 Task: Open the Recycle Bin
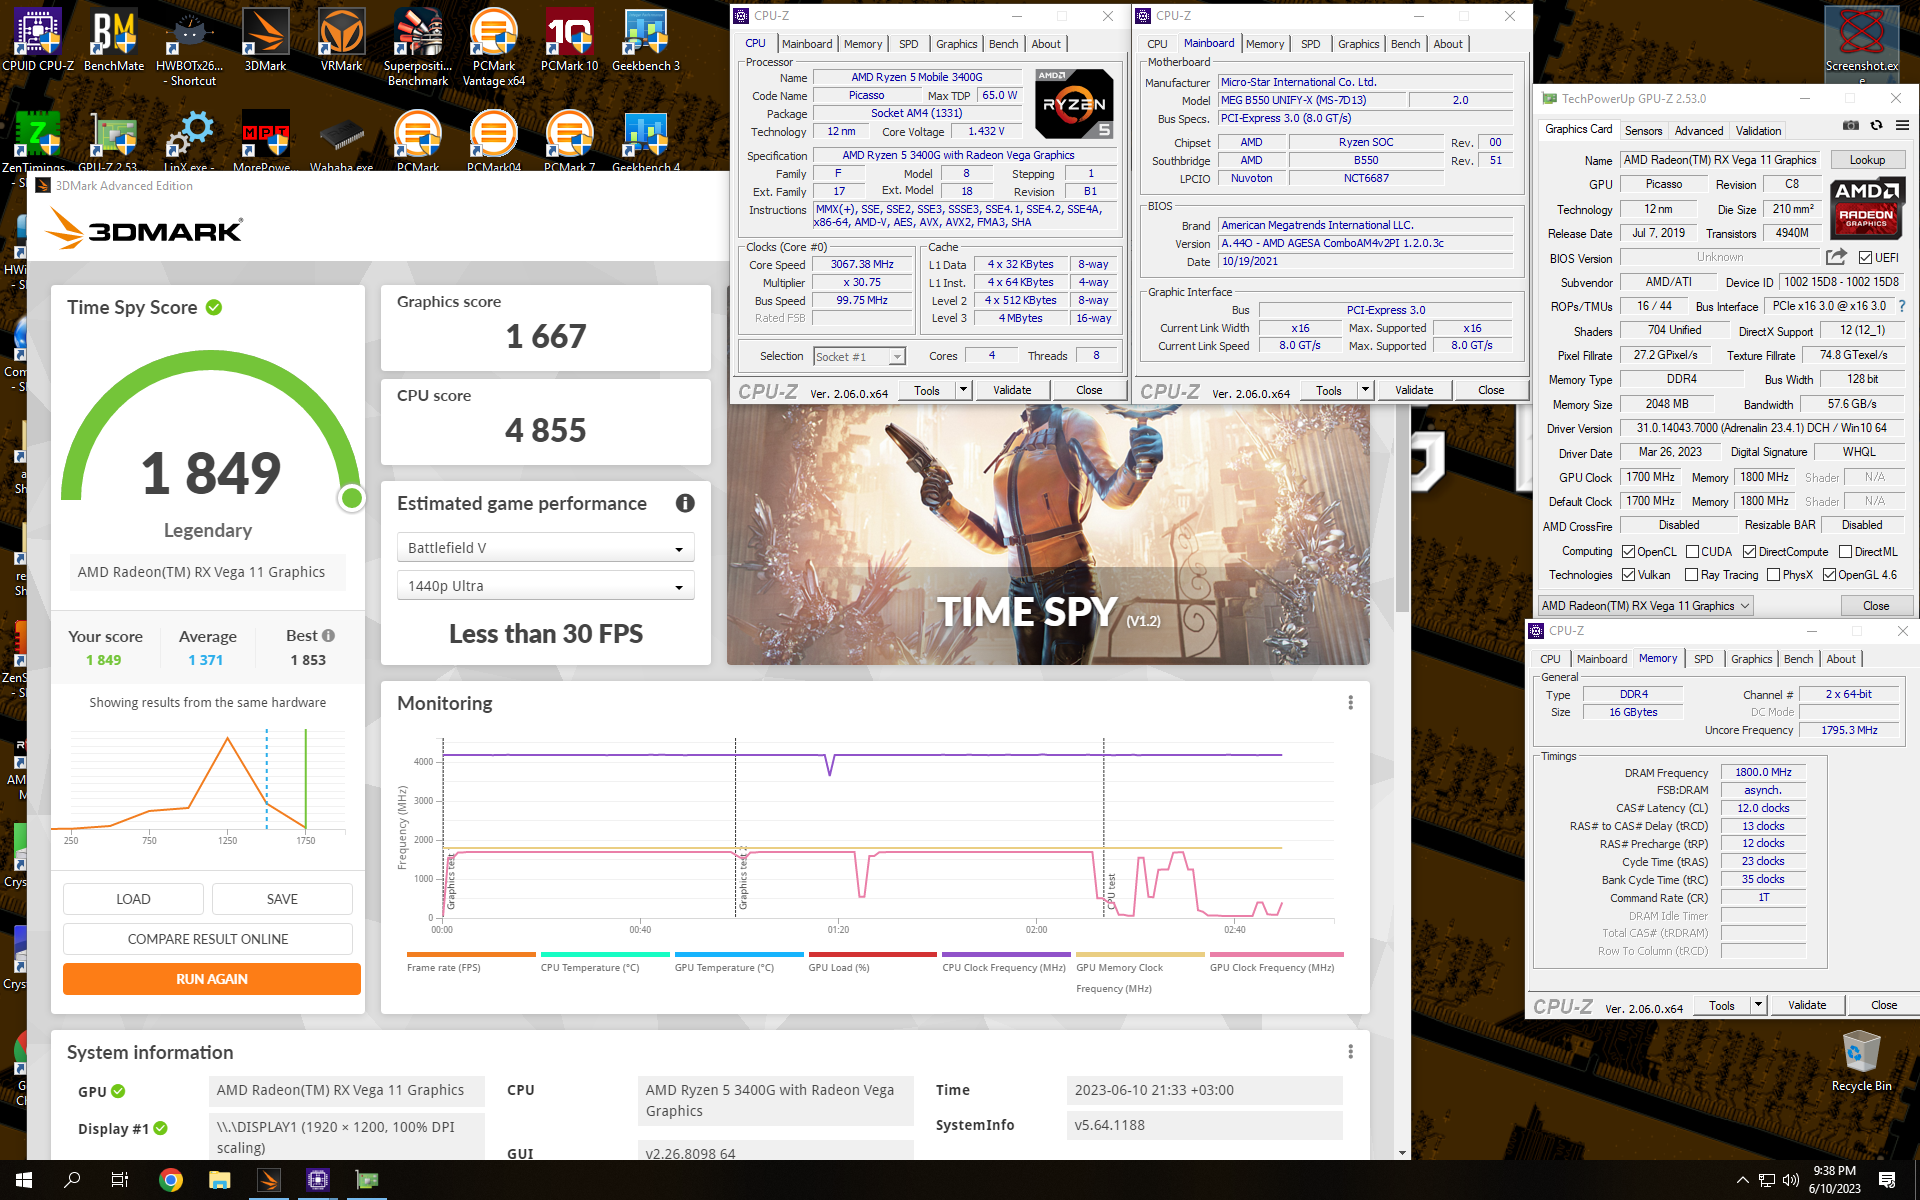click(x=1861, y=1061)
